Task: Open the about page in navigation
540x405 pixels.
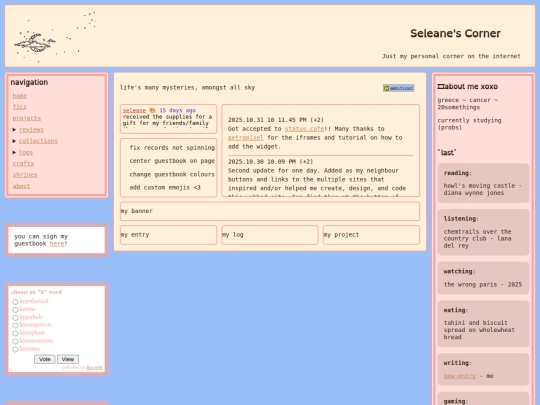Action: pos(21,186)
